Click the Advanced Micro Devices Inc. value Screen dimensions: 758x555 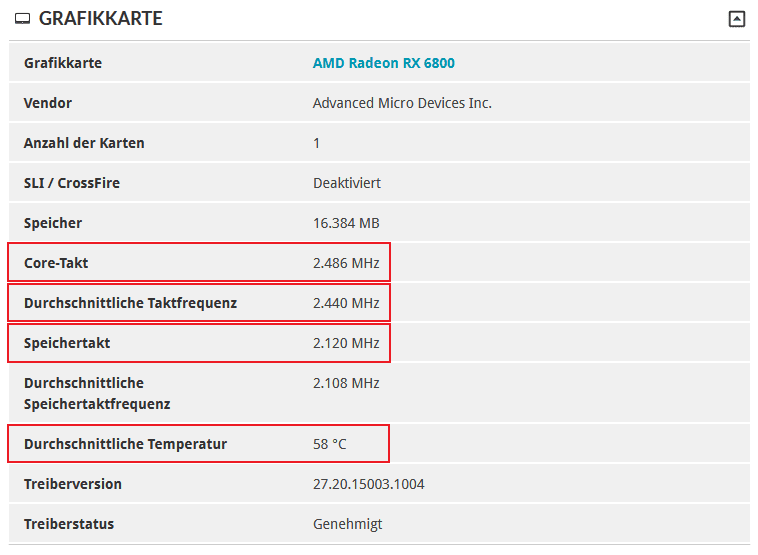click(402, 103)
